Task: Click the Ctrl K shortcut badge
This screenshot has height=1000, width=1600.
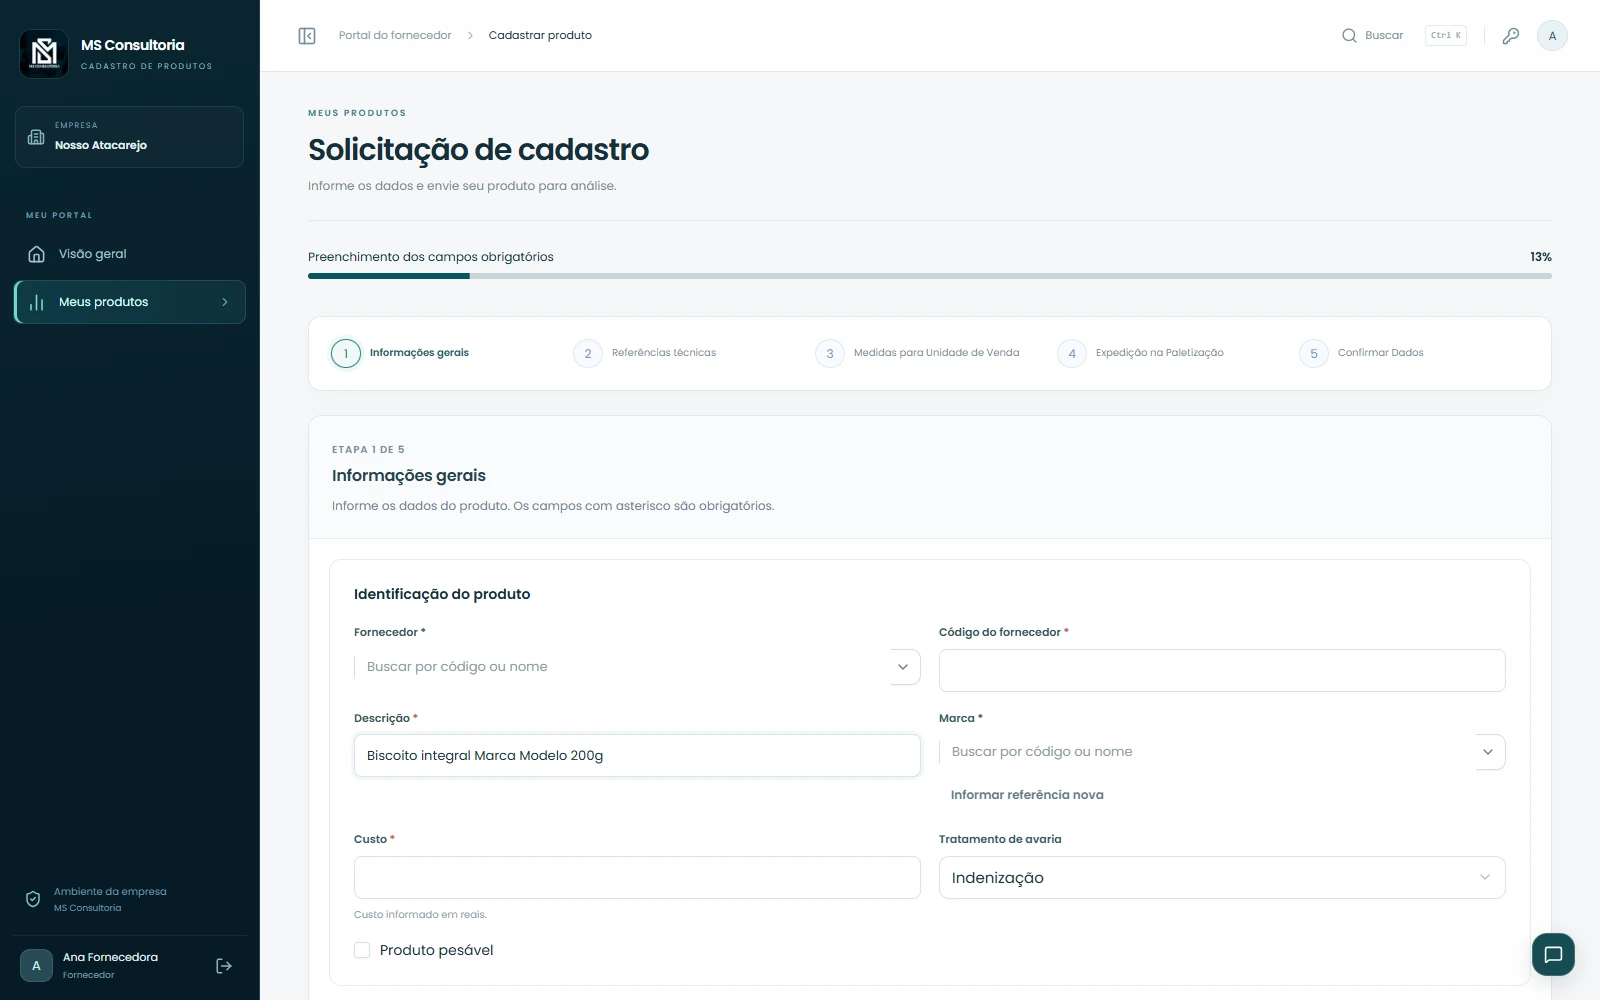Action: point(1445,36)
